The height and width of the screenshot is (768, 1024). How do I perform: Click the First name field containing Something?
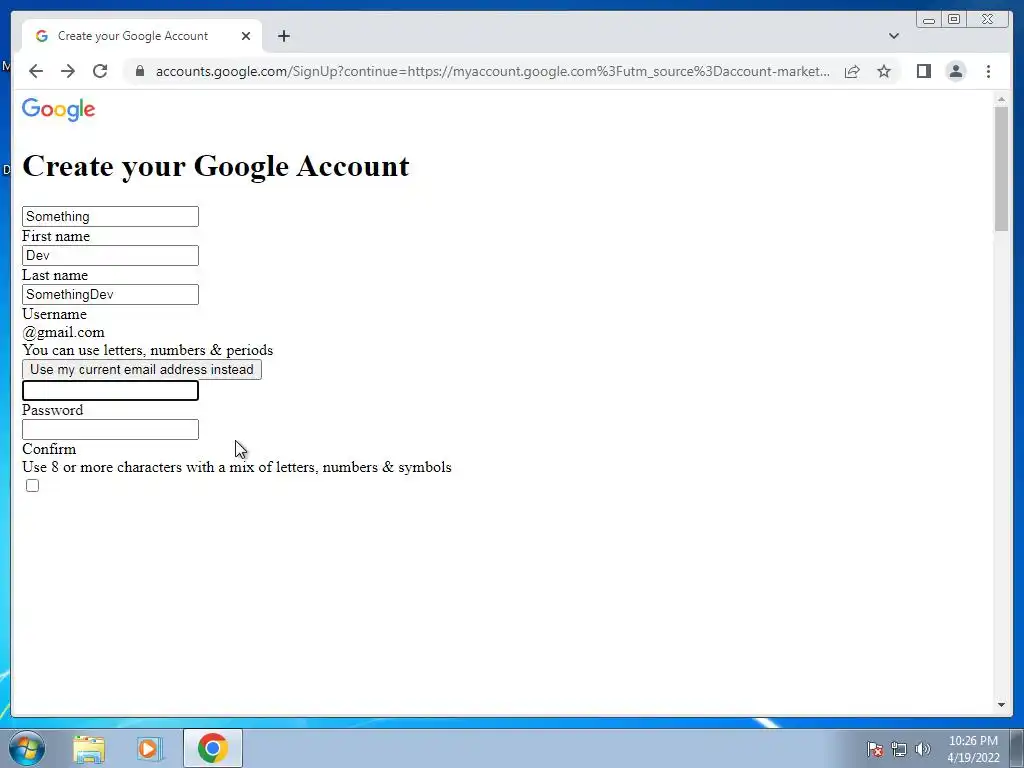coord(110,216)
